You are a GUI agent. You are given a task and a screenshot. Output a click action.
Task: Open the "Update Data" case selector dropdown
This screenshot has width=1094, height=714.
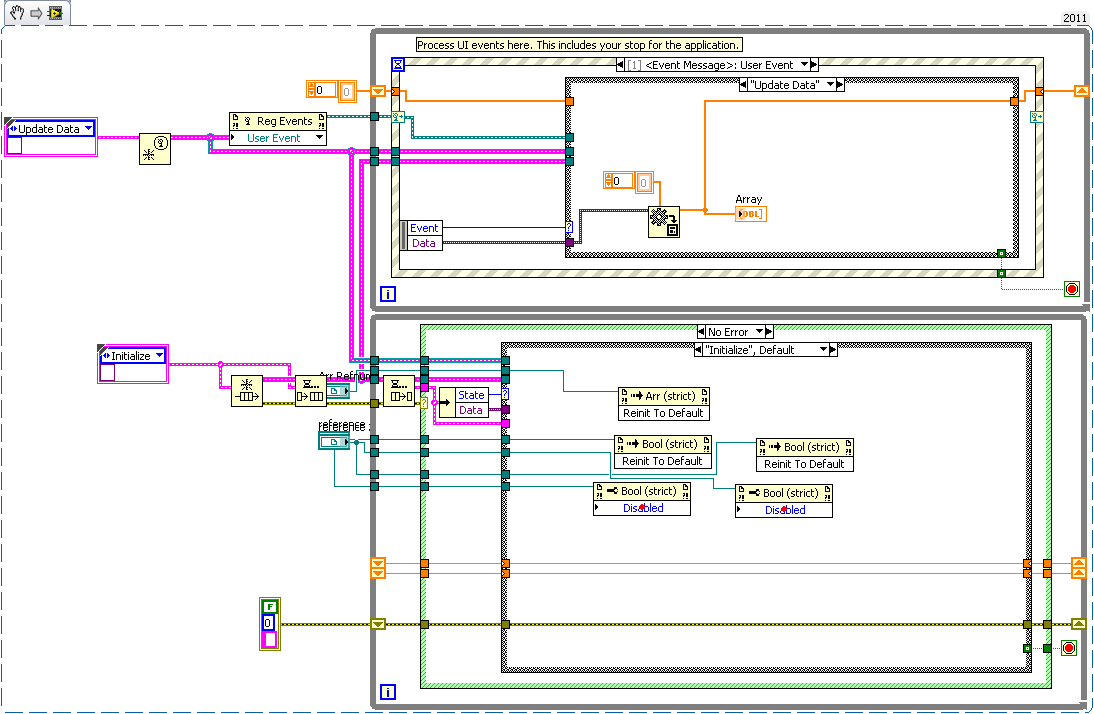(830, 84)
